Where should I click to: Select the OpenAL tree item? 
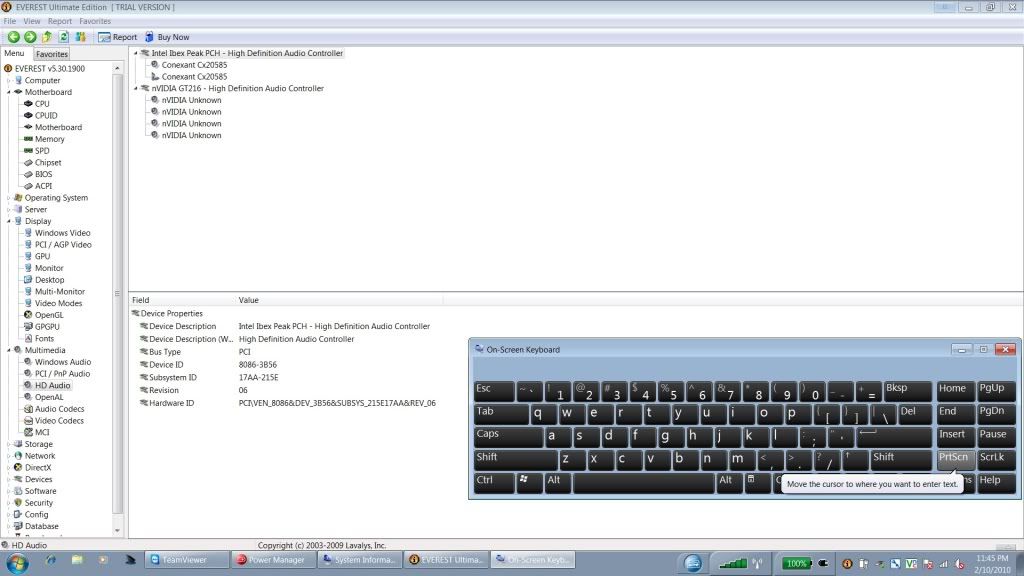pos(49,398)
